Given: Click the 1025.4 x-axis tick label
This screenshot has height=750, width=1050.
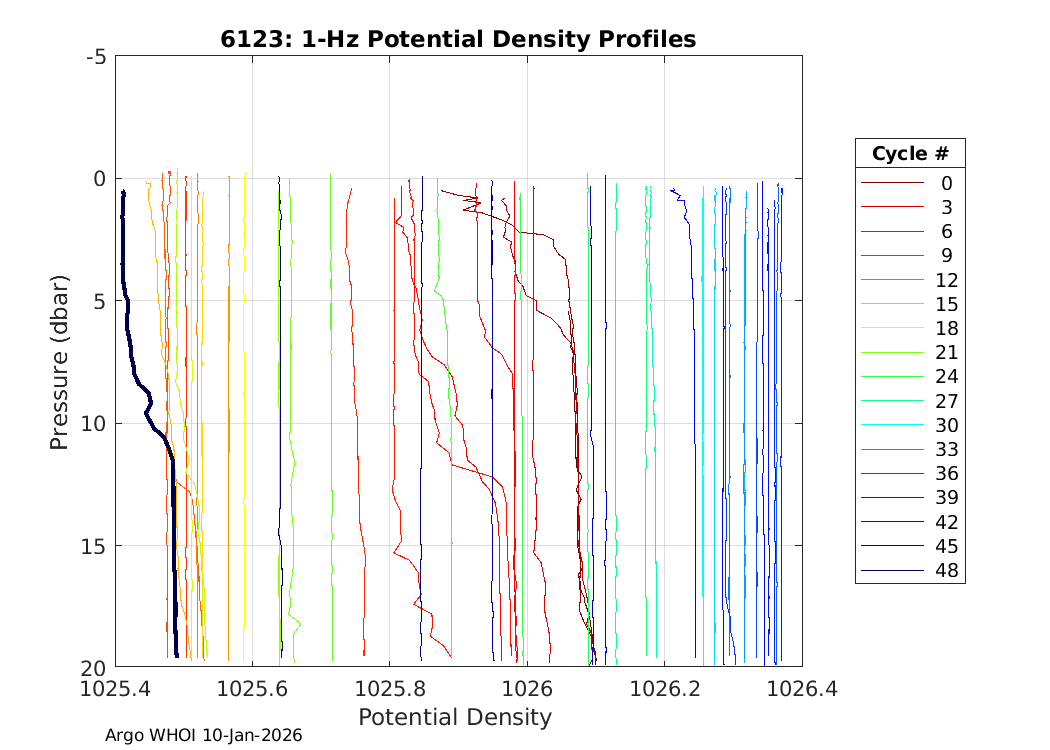Looking at the screenshot, I should click(x=116, y=689).
